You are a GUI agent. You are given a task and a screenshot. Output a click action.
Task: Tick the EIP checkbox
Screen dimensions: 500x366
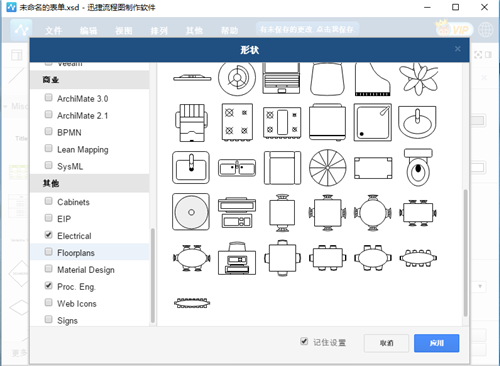(49, 218)
